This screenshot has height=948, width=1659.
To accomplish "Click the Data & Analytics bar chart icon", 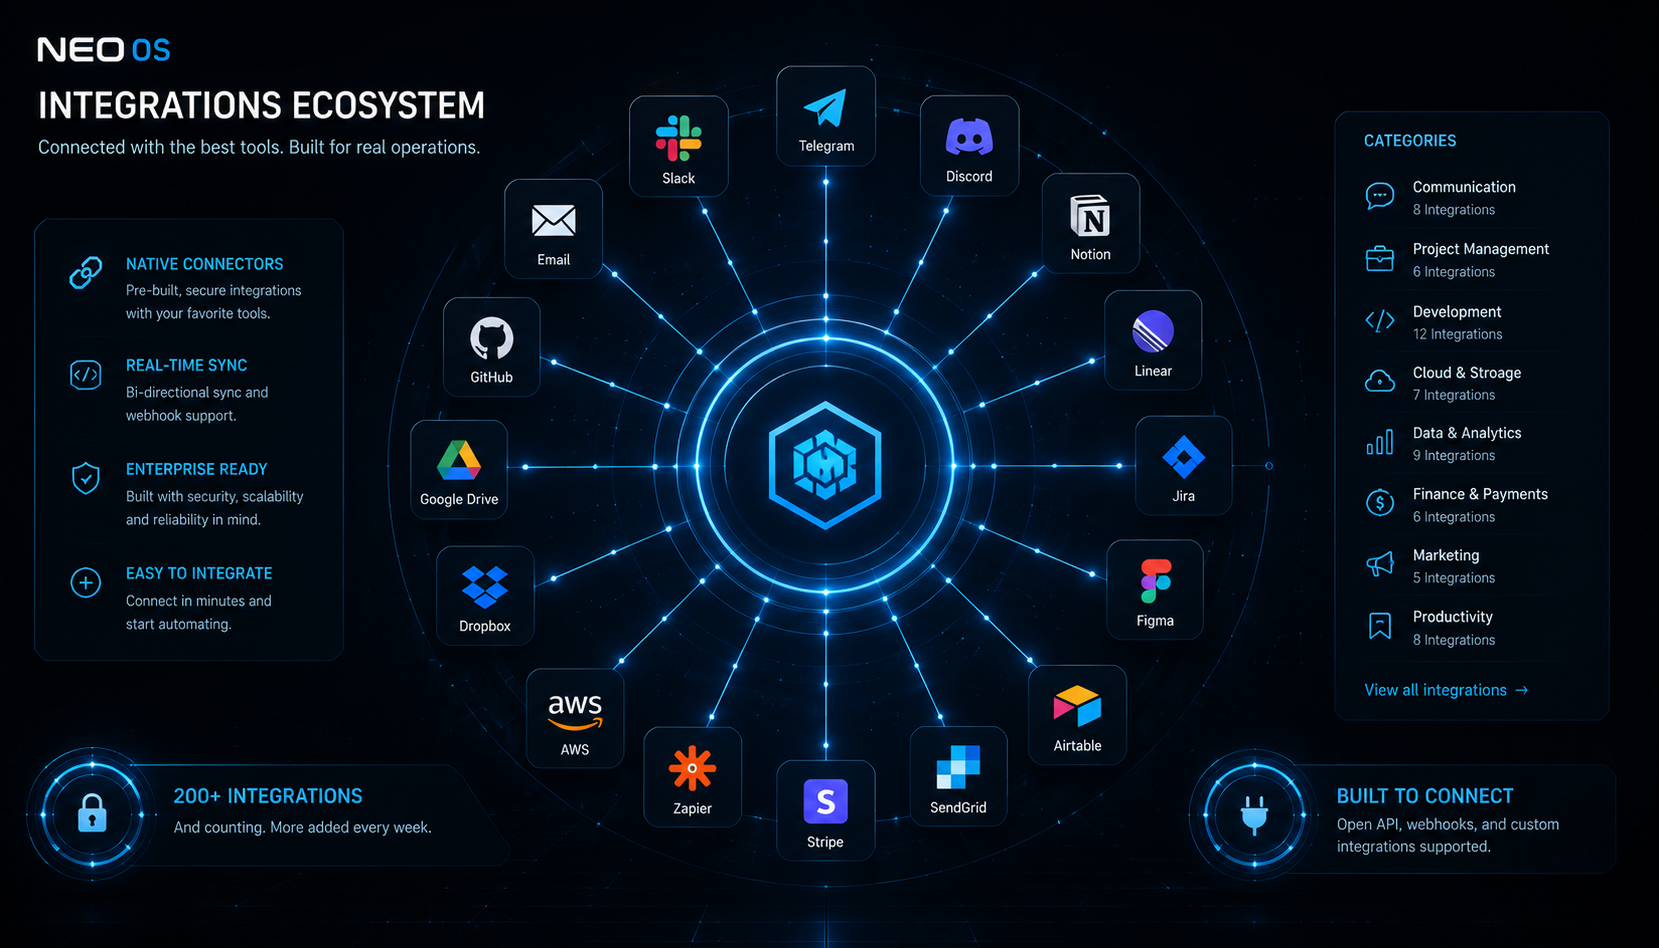I will pos(1380,443).
